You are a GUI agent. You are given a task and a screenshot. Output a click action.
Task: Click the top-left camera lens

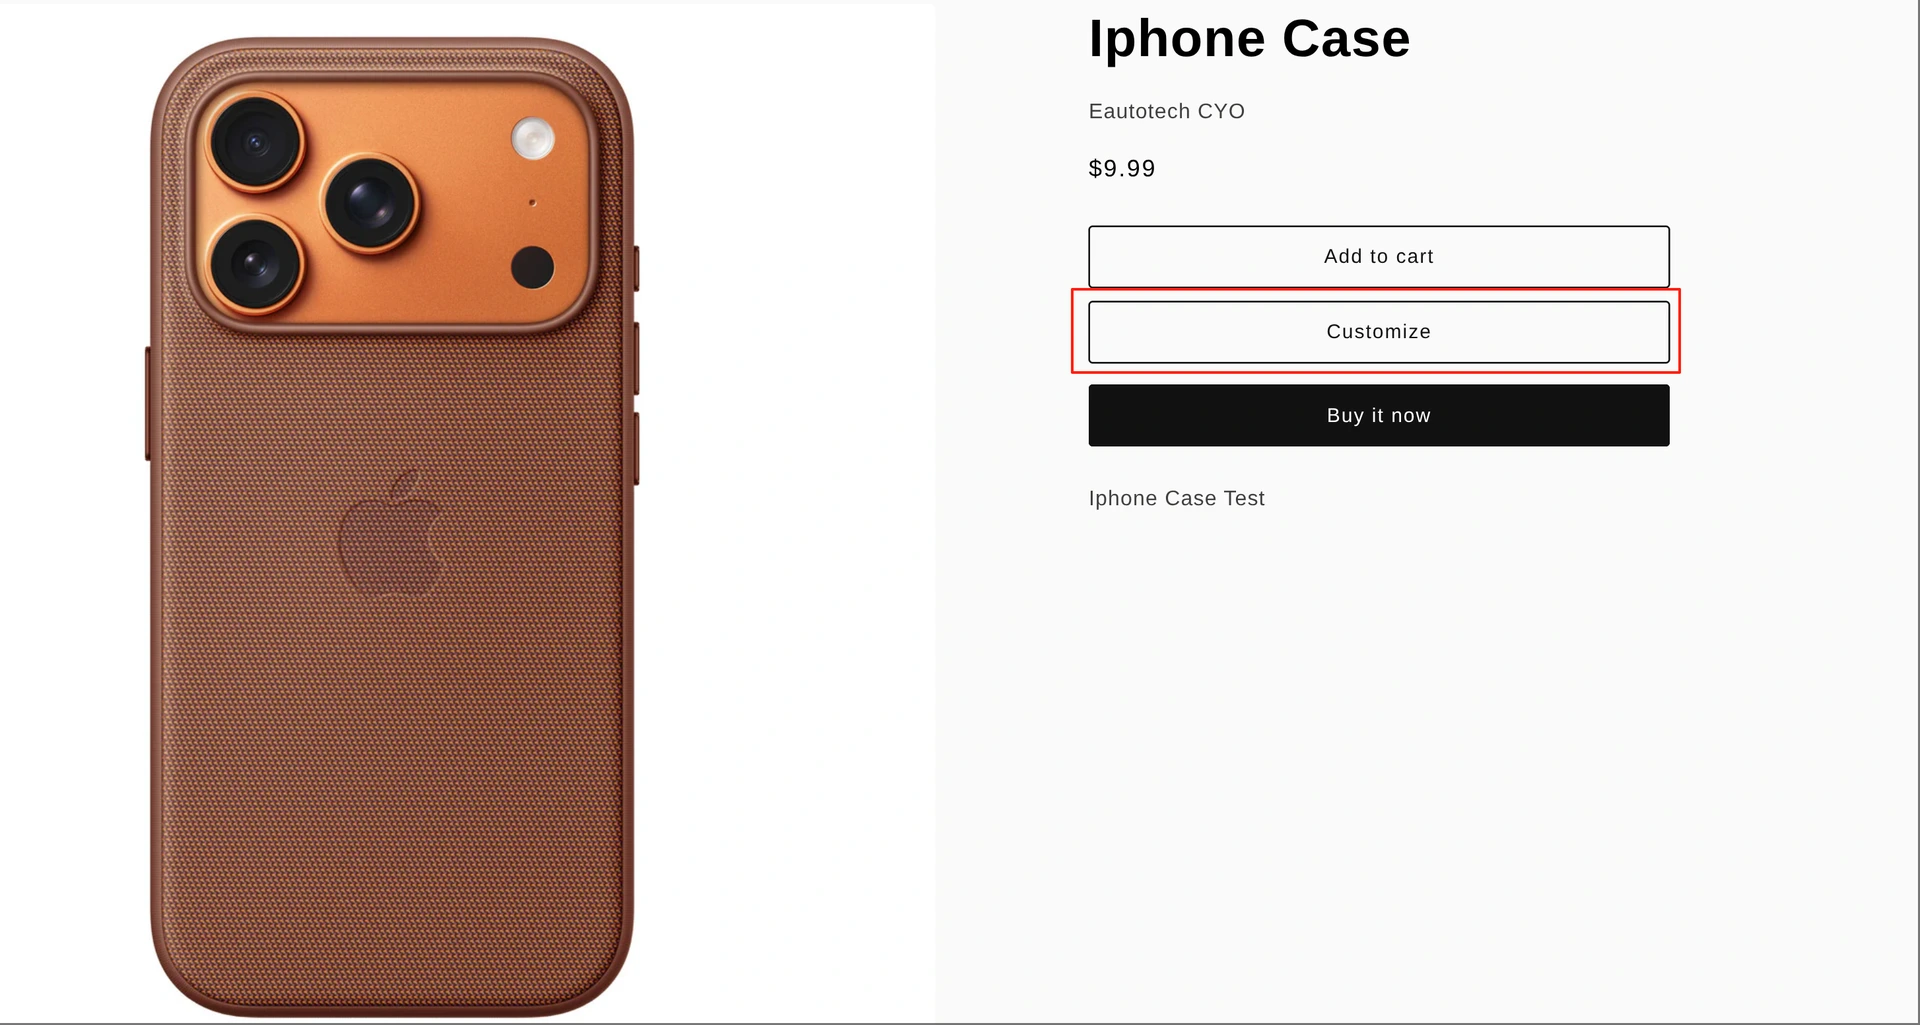(255, 143)
